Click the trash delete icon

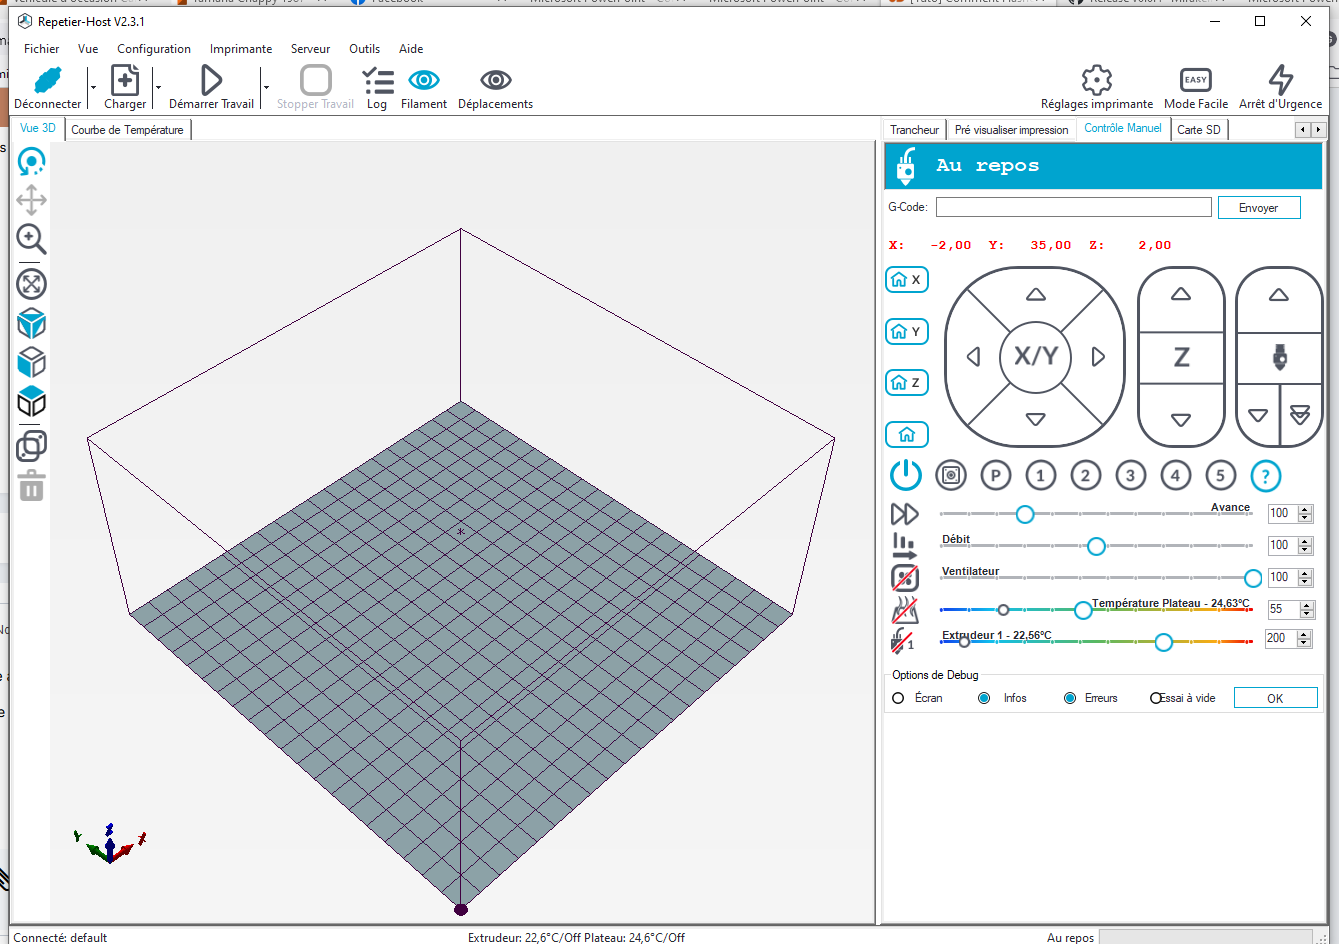click(x=32, y=486)
